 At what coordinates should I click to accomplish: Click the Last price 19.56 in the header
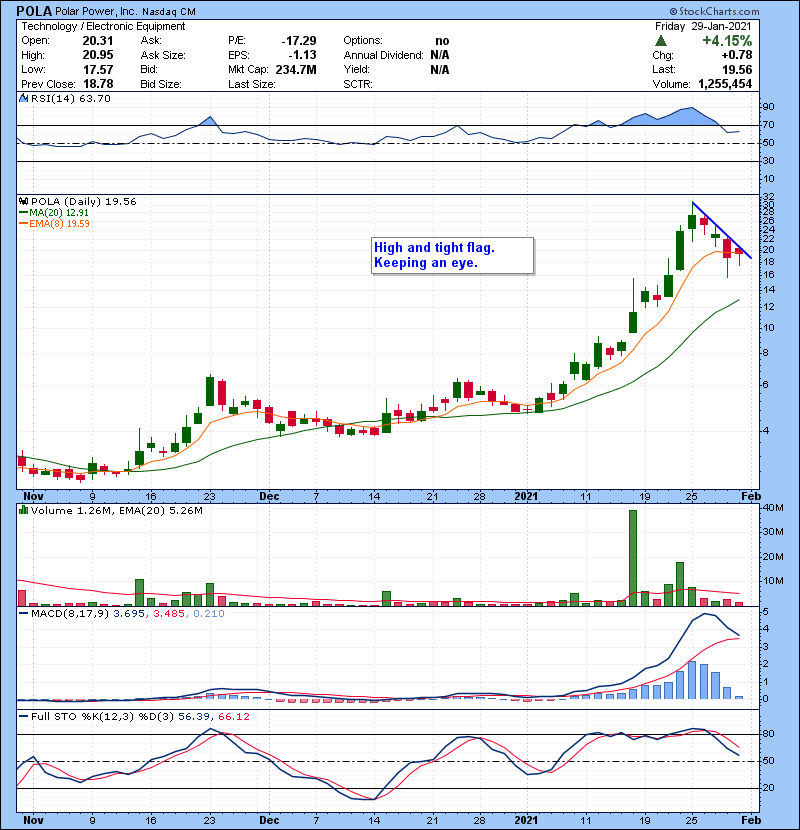(737, 69)
